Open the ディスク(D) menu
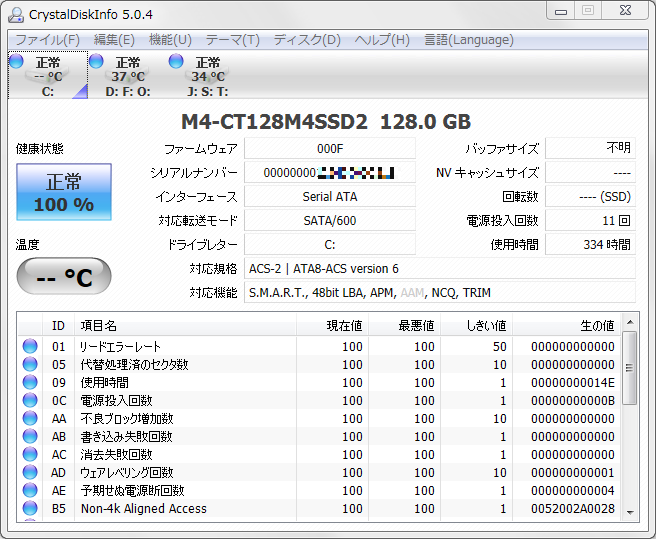This screenshot has width=656, height=539. pyautogui.click(x=307, y=40)
